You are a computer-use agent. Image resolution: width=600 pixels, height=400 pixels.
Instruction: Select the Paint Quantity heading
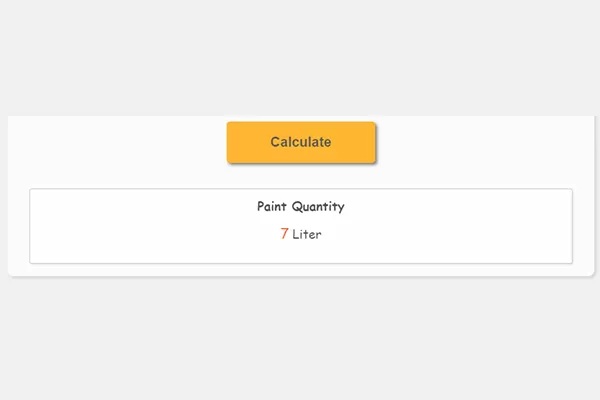pos(301,207)
